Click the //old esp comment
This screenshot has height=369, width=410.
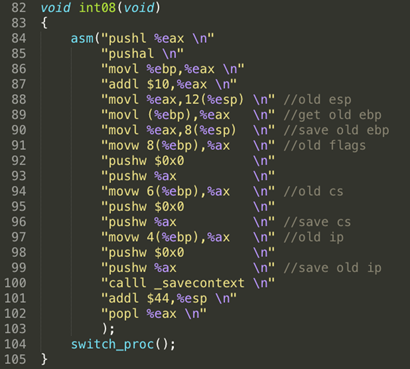pos(317,100)
